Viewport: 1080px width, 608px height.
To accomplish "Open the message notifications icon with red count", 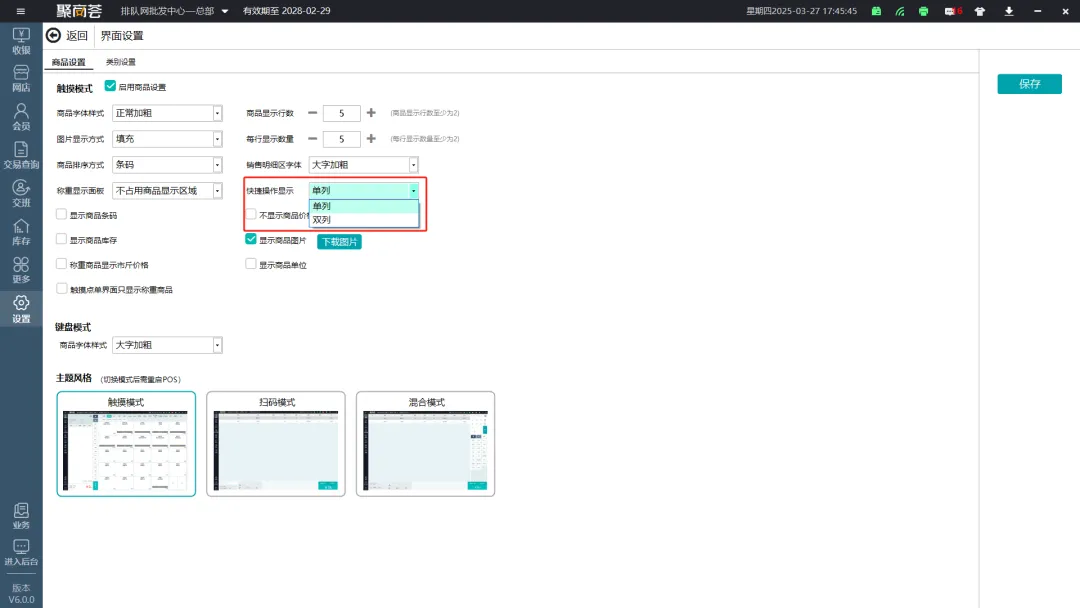I will [954, 11].
